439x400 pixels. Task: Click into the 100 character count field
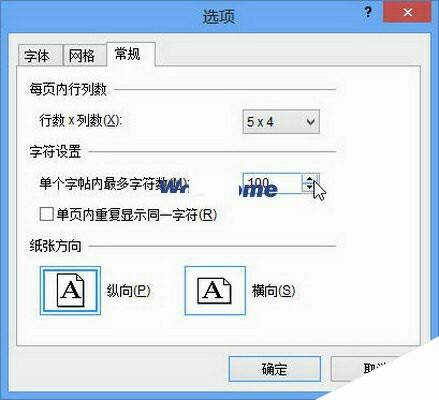coord(273,183)
